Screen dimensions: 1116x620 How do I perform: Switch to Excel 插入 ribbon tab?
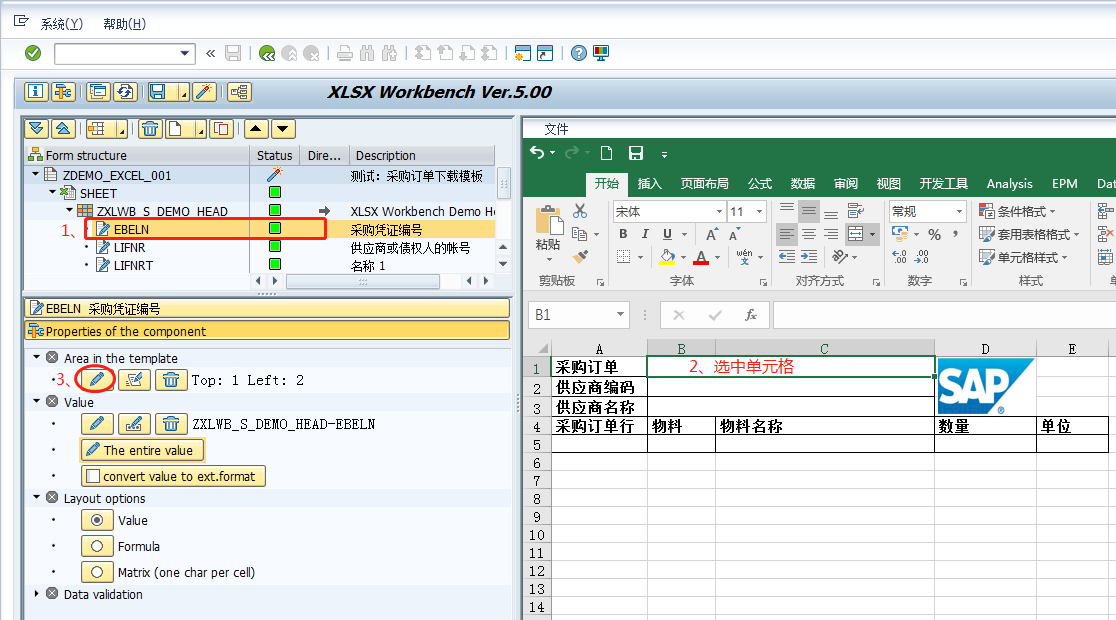coord(649,184)
